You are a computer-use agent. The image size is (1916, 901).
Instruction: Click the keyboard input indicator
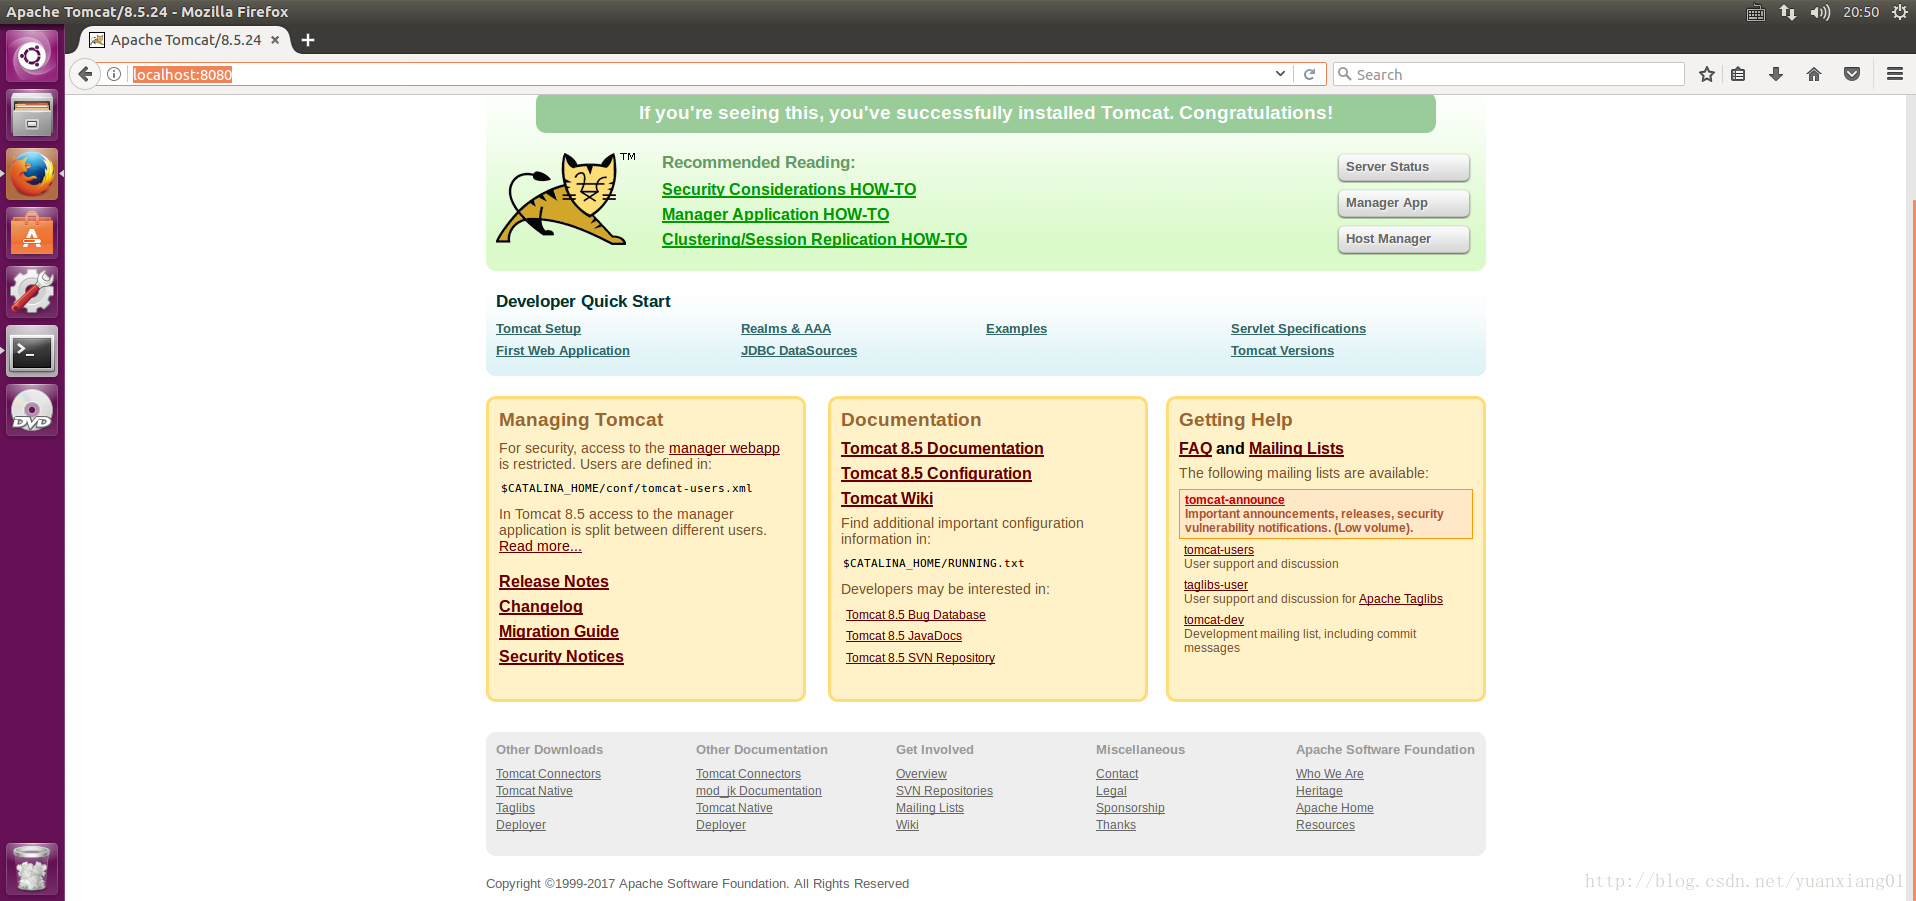(x=1756, y=12)
